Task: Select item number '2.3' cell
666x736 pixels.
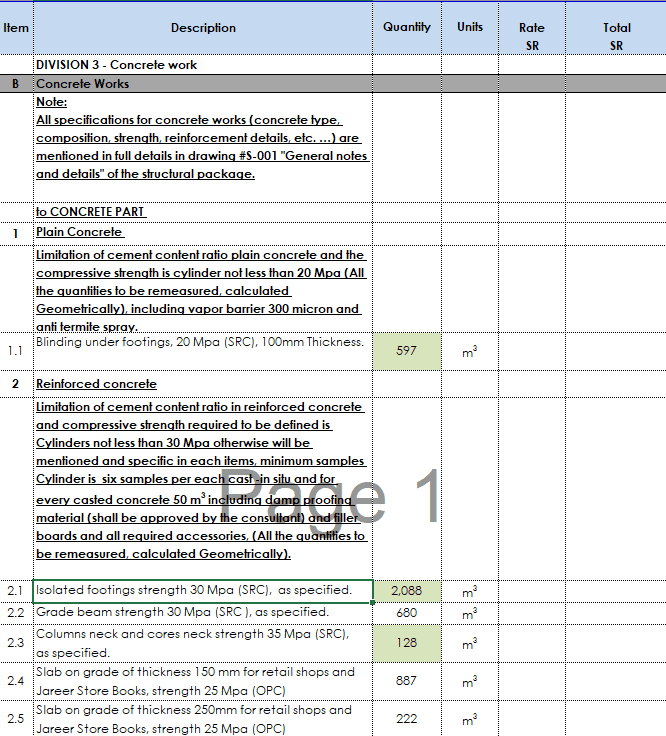Action: [x=16, y=643]
